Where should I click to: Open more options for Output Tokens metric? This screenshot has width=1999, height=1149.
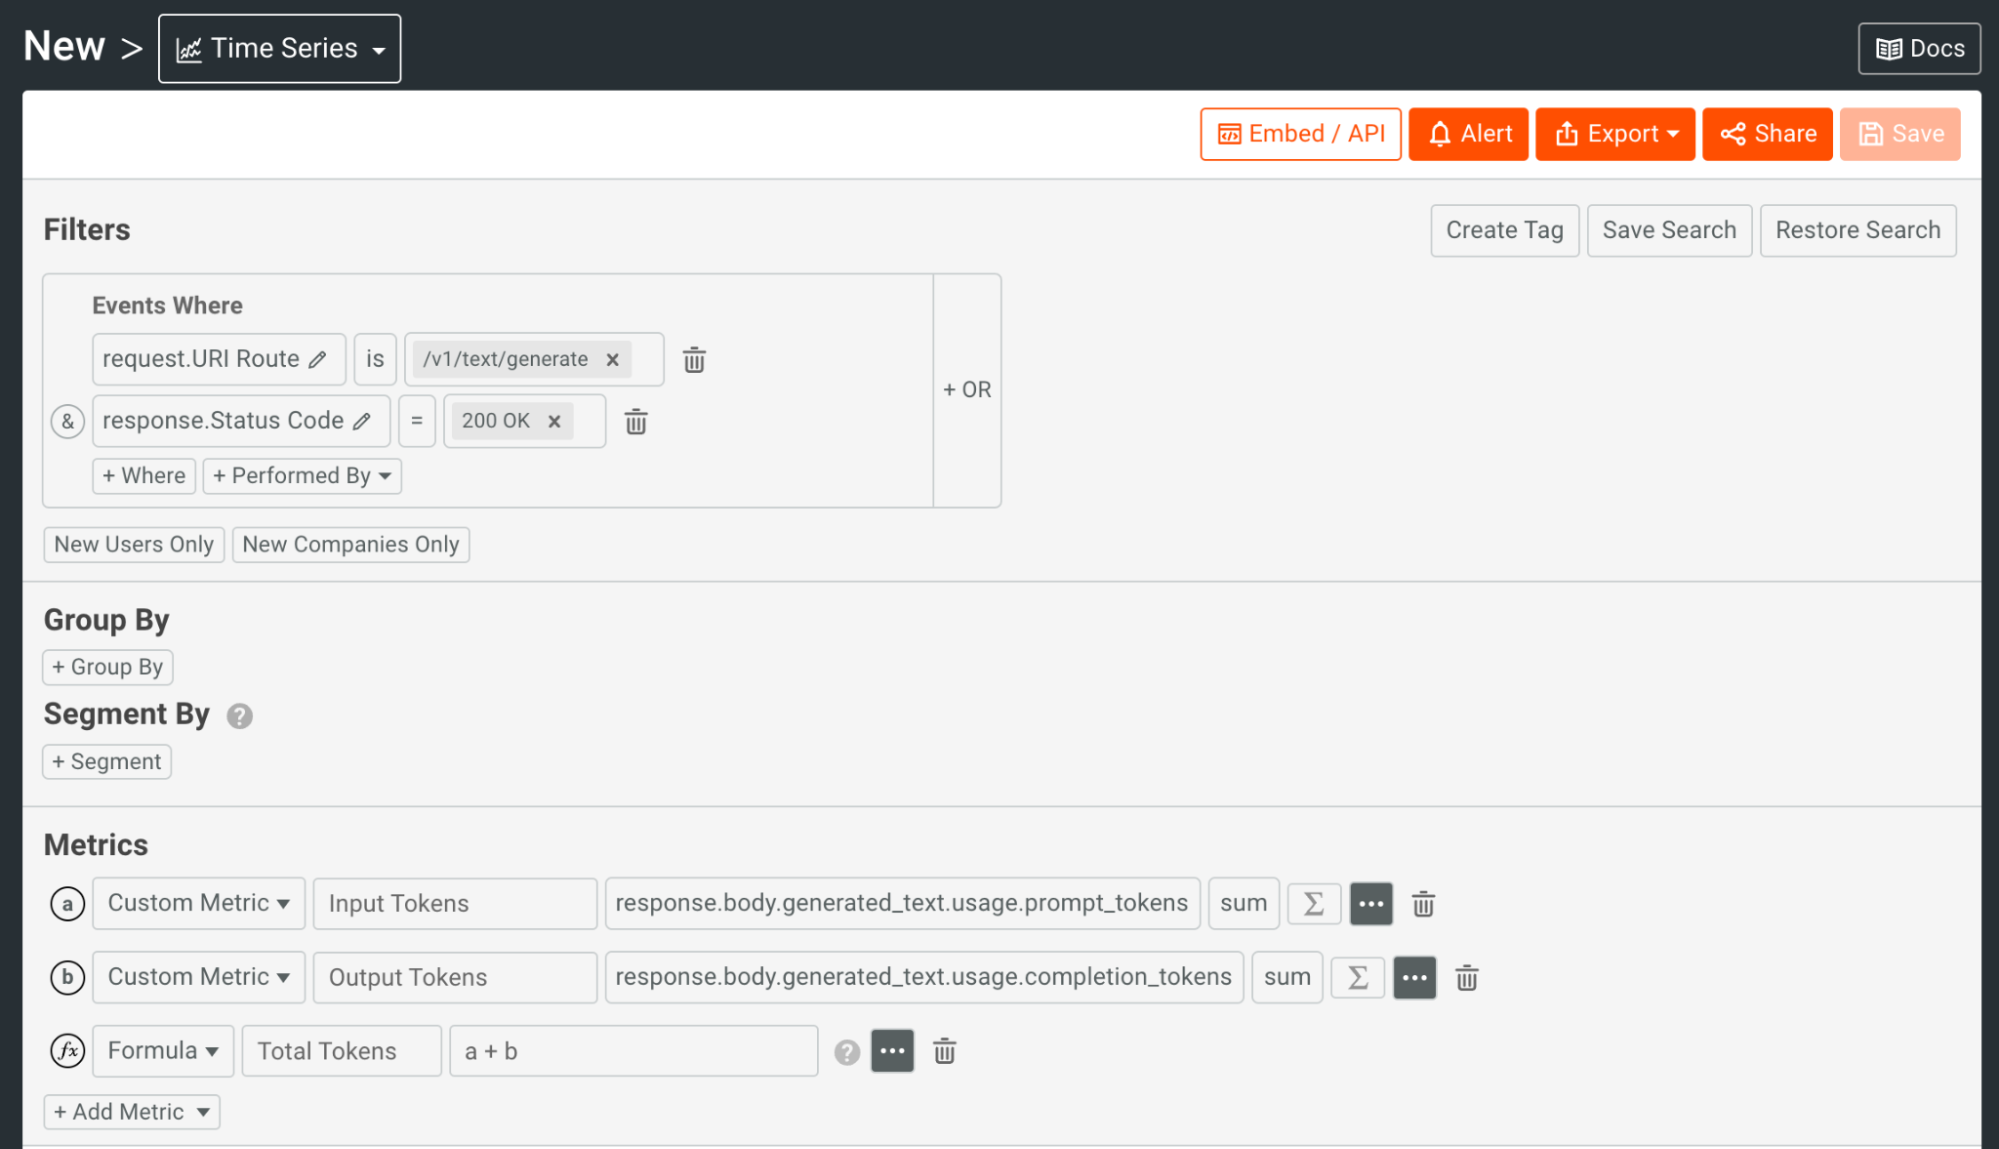1414,978
